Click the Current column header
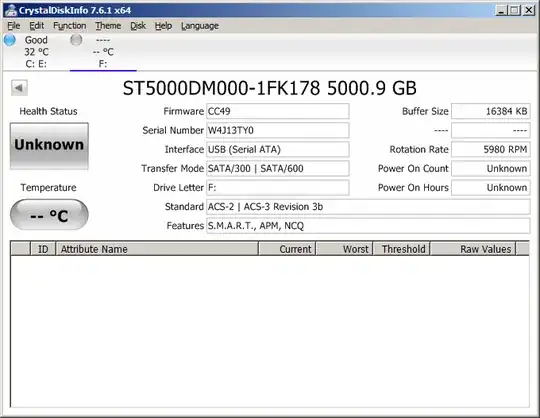This screenshot has height=418, width=540. pyautogui.click(x=287, y=249)
